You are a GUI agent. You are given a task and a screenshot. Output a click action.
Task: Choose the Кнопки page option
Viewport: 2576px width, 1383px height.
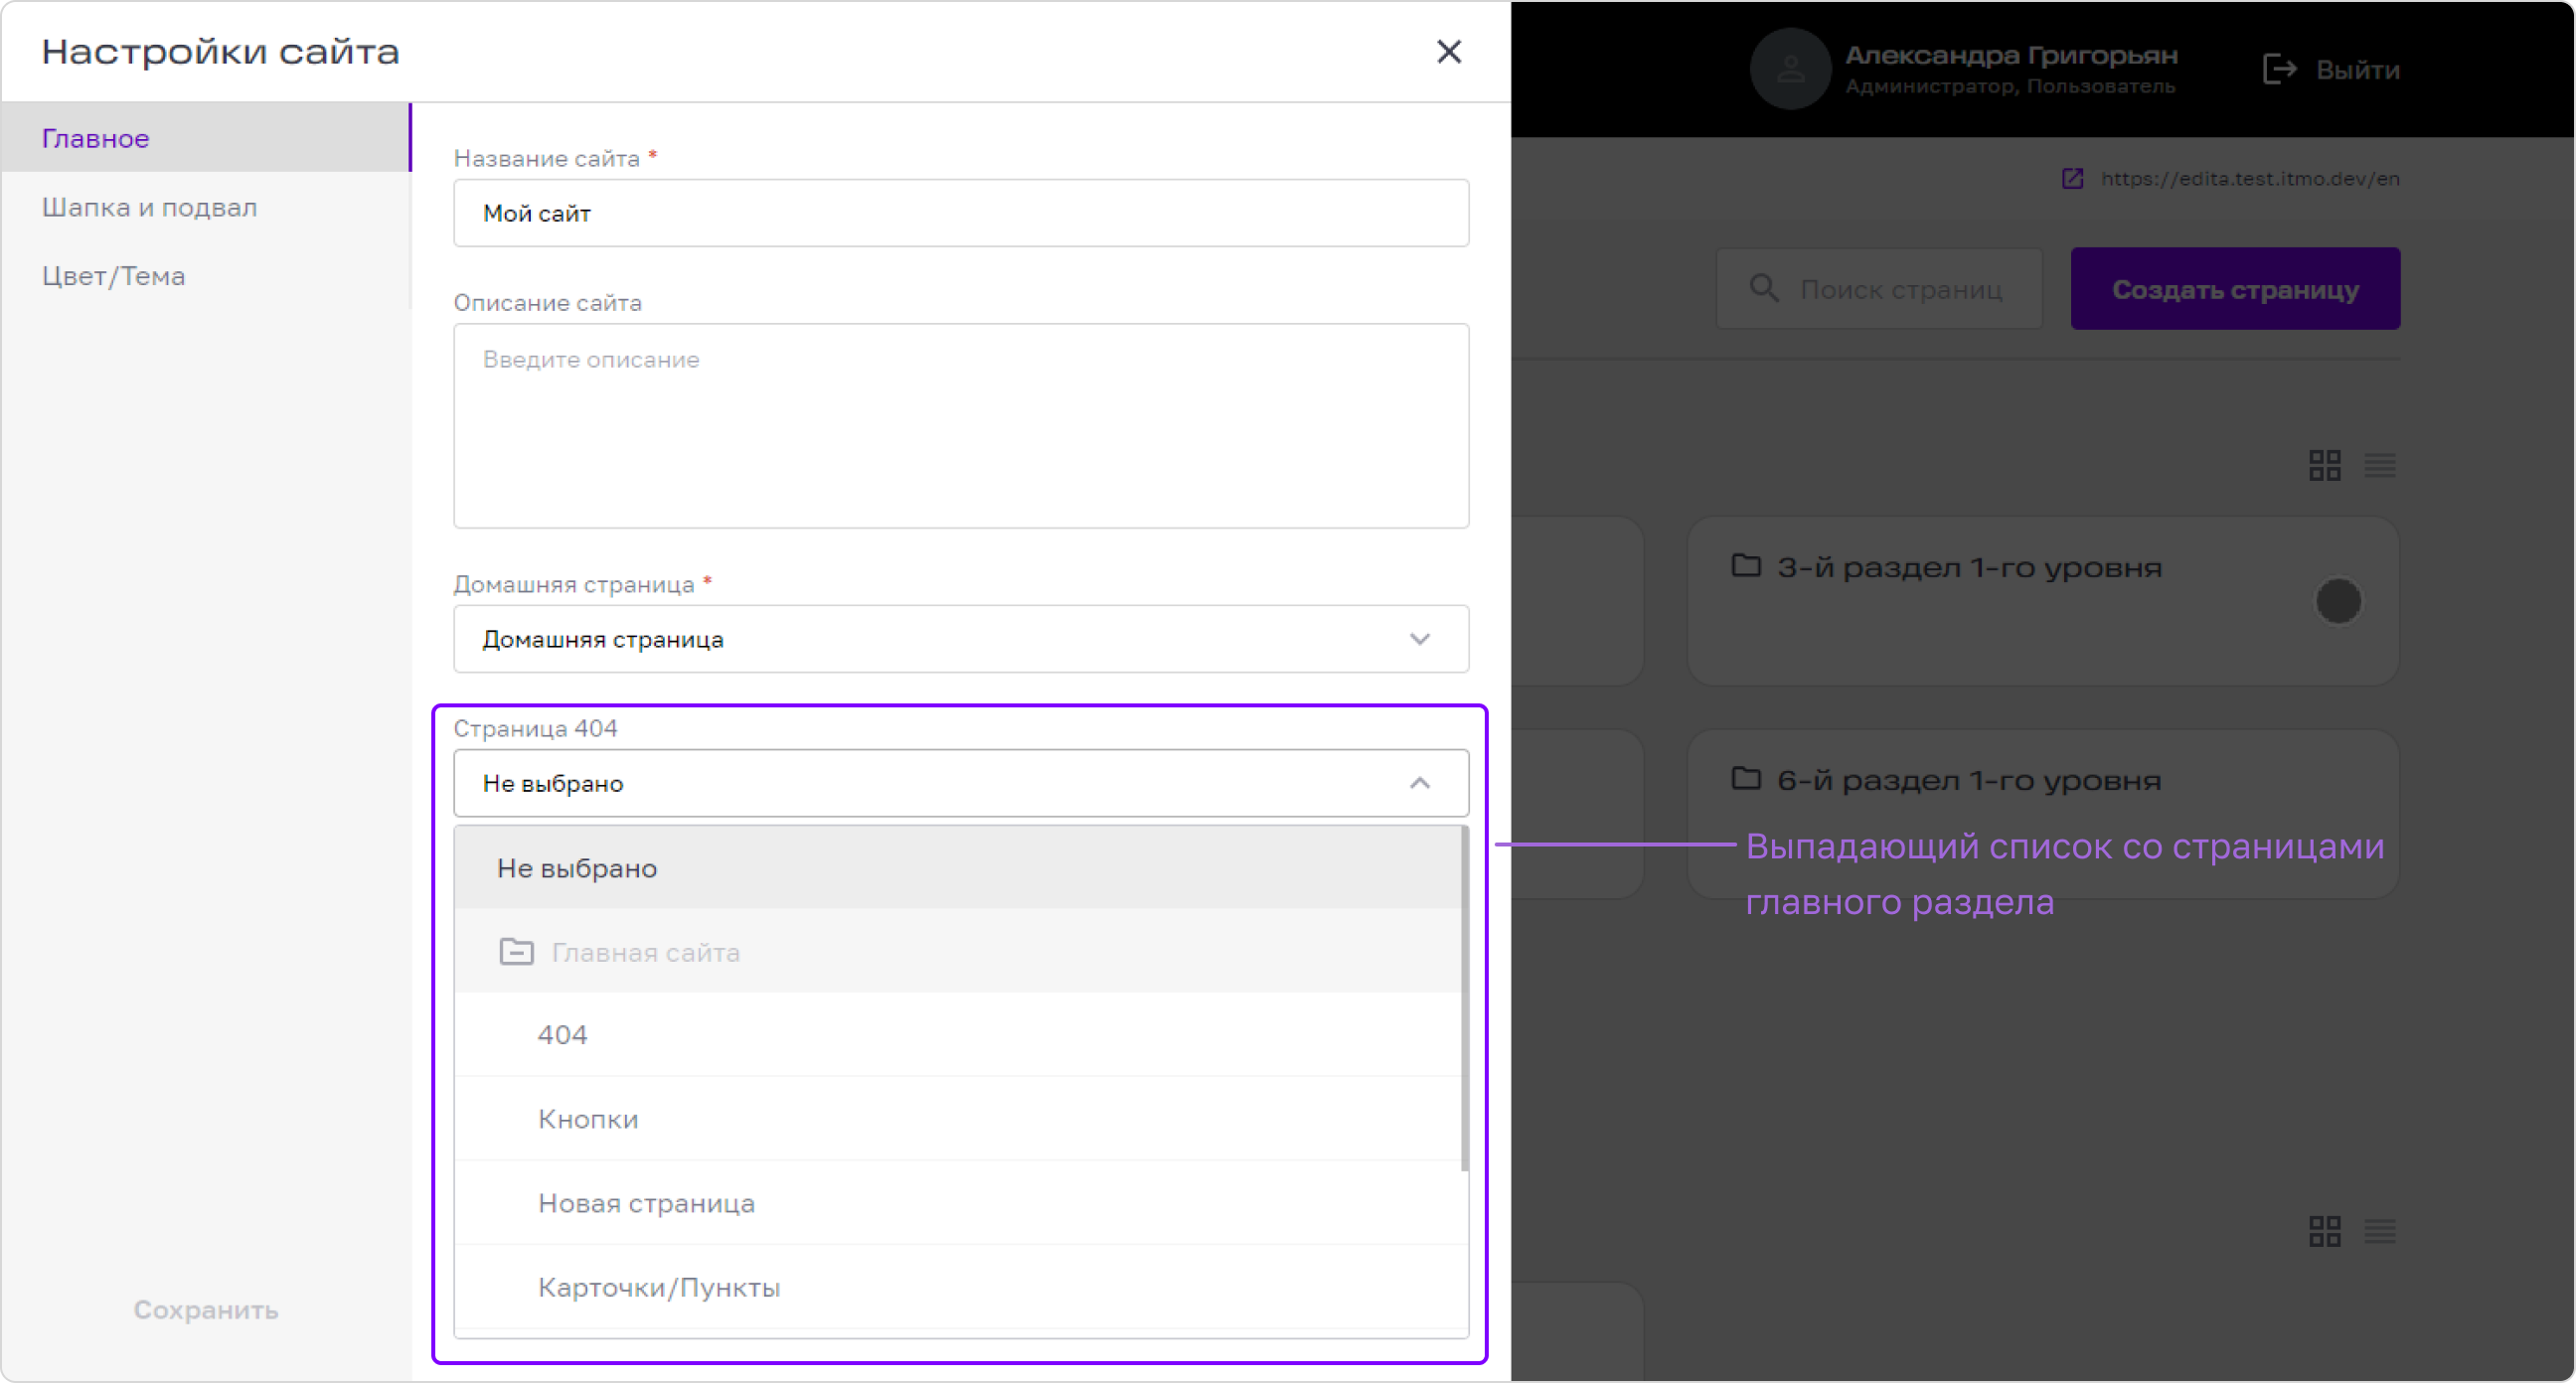coord(958,1119)
